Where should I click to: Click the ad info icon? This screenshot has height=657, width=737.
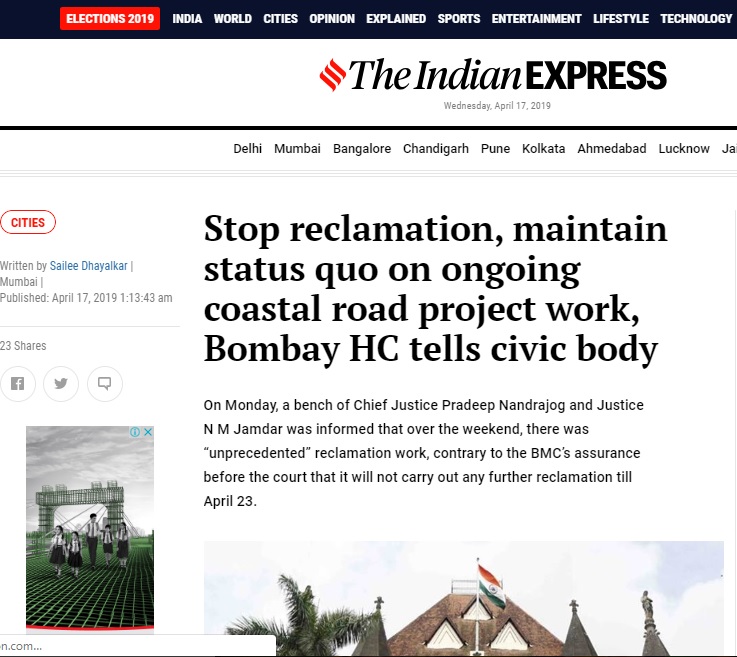click(x=135, y=432)
